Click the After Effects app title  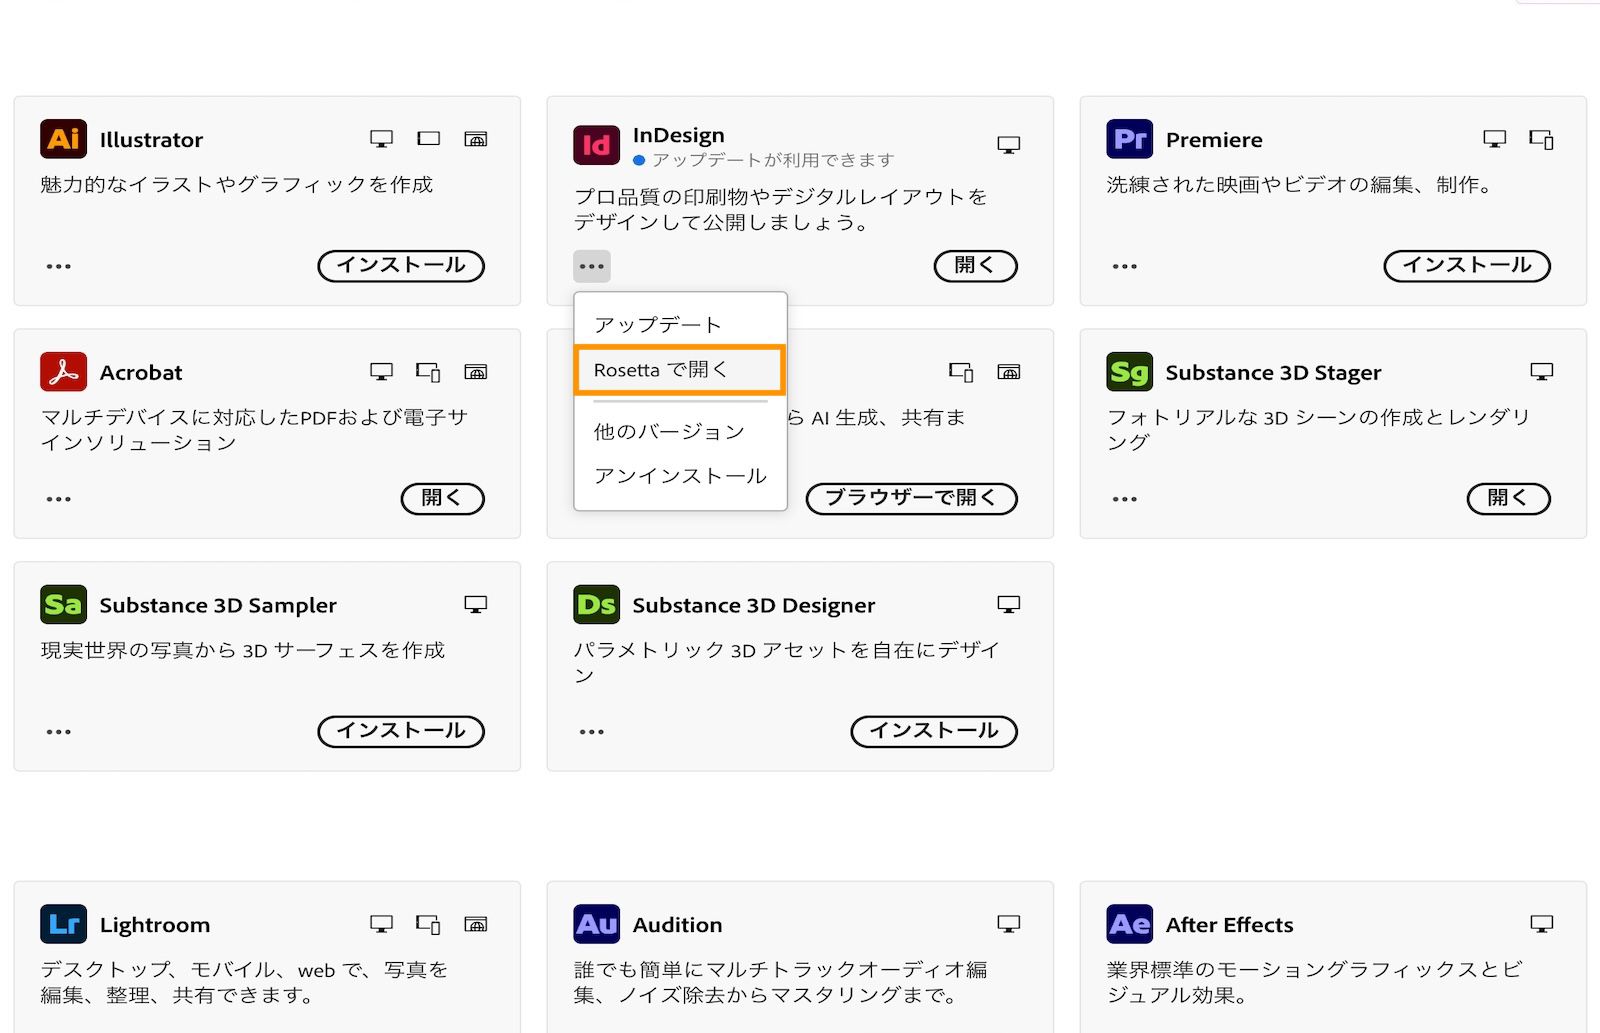pos(1229,925)
